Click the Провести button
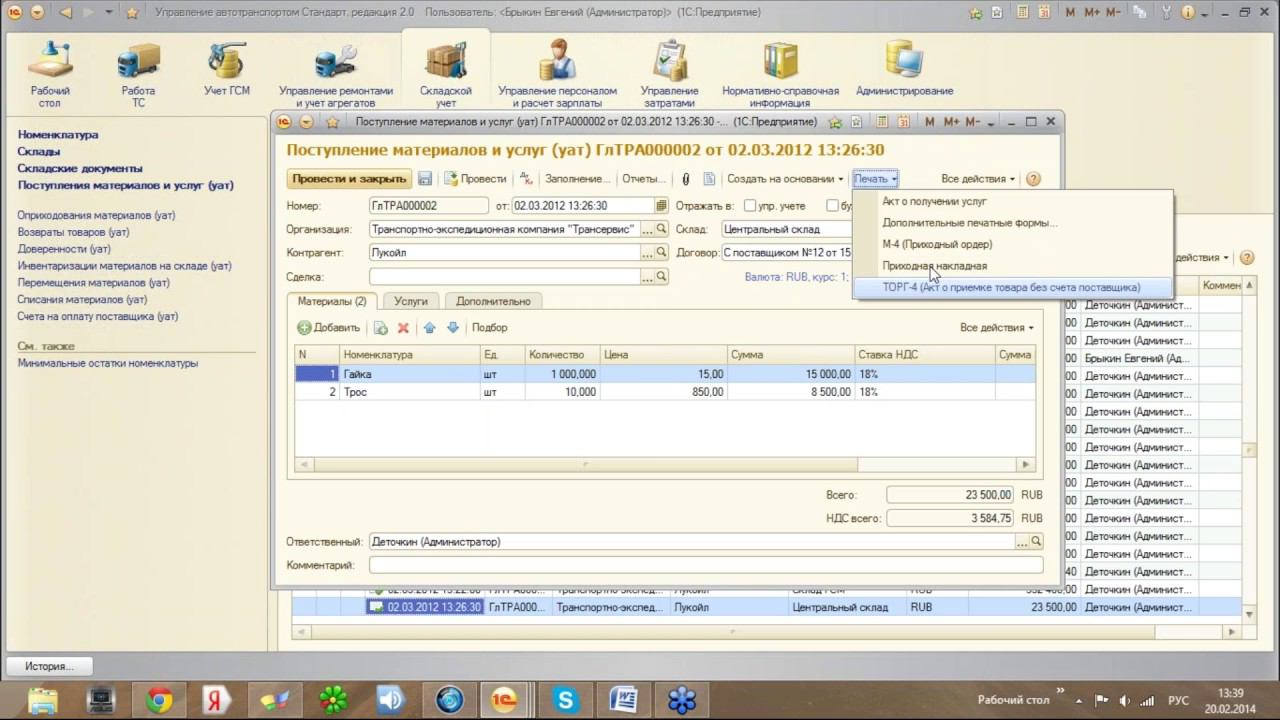 point(475,179)
